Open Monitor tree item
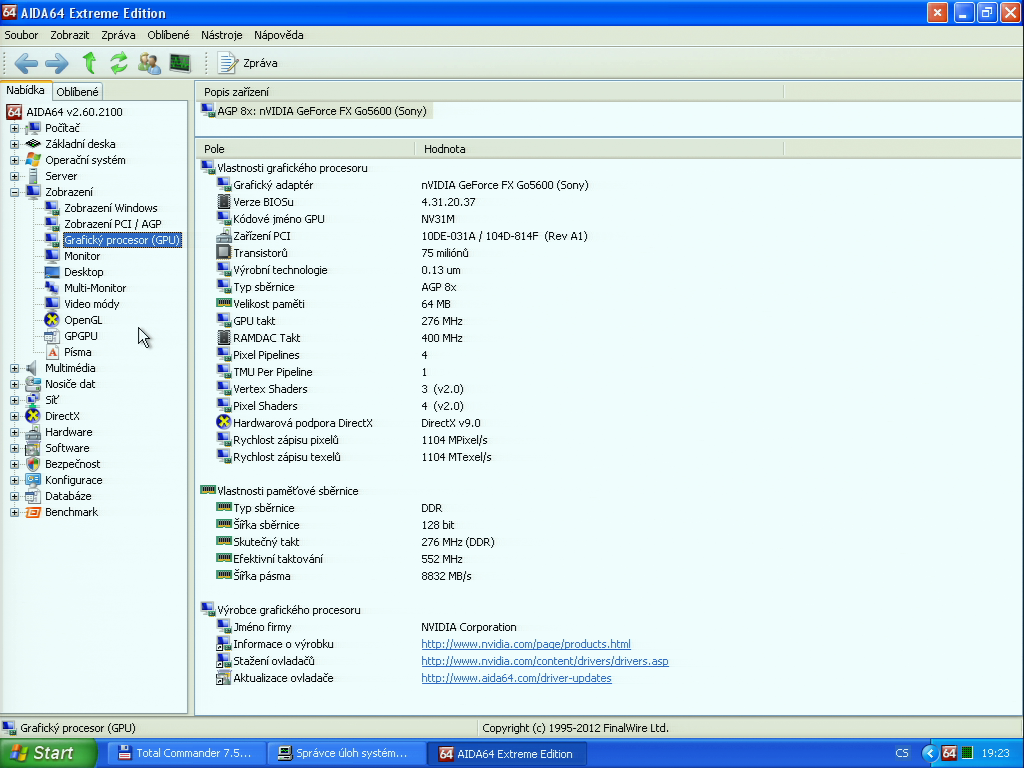1024x768 pixels. 82,256
